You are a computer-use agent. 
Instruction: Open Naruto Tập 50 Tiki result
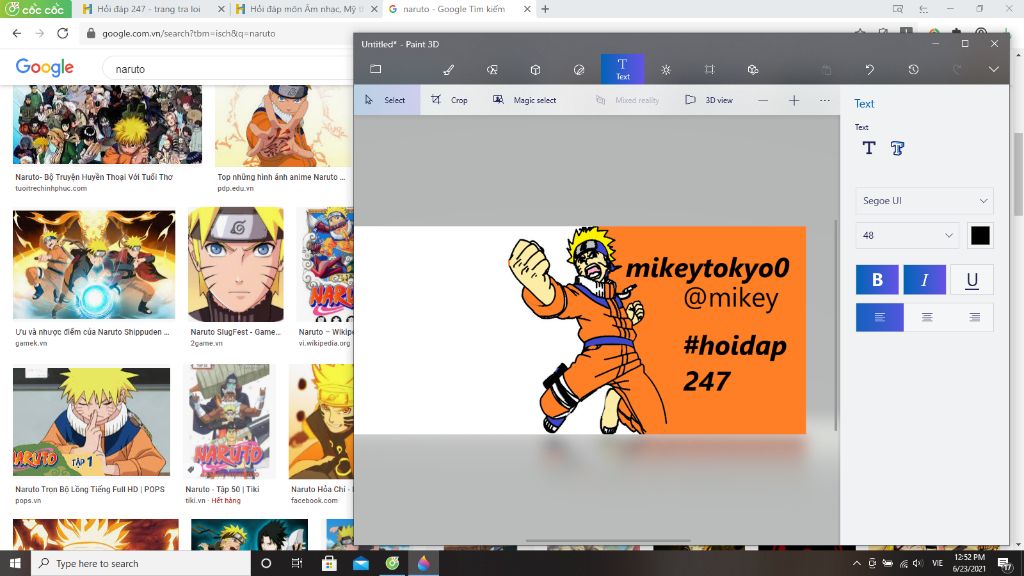[x=229, y=421]
